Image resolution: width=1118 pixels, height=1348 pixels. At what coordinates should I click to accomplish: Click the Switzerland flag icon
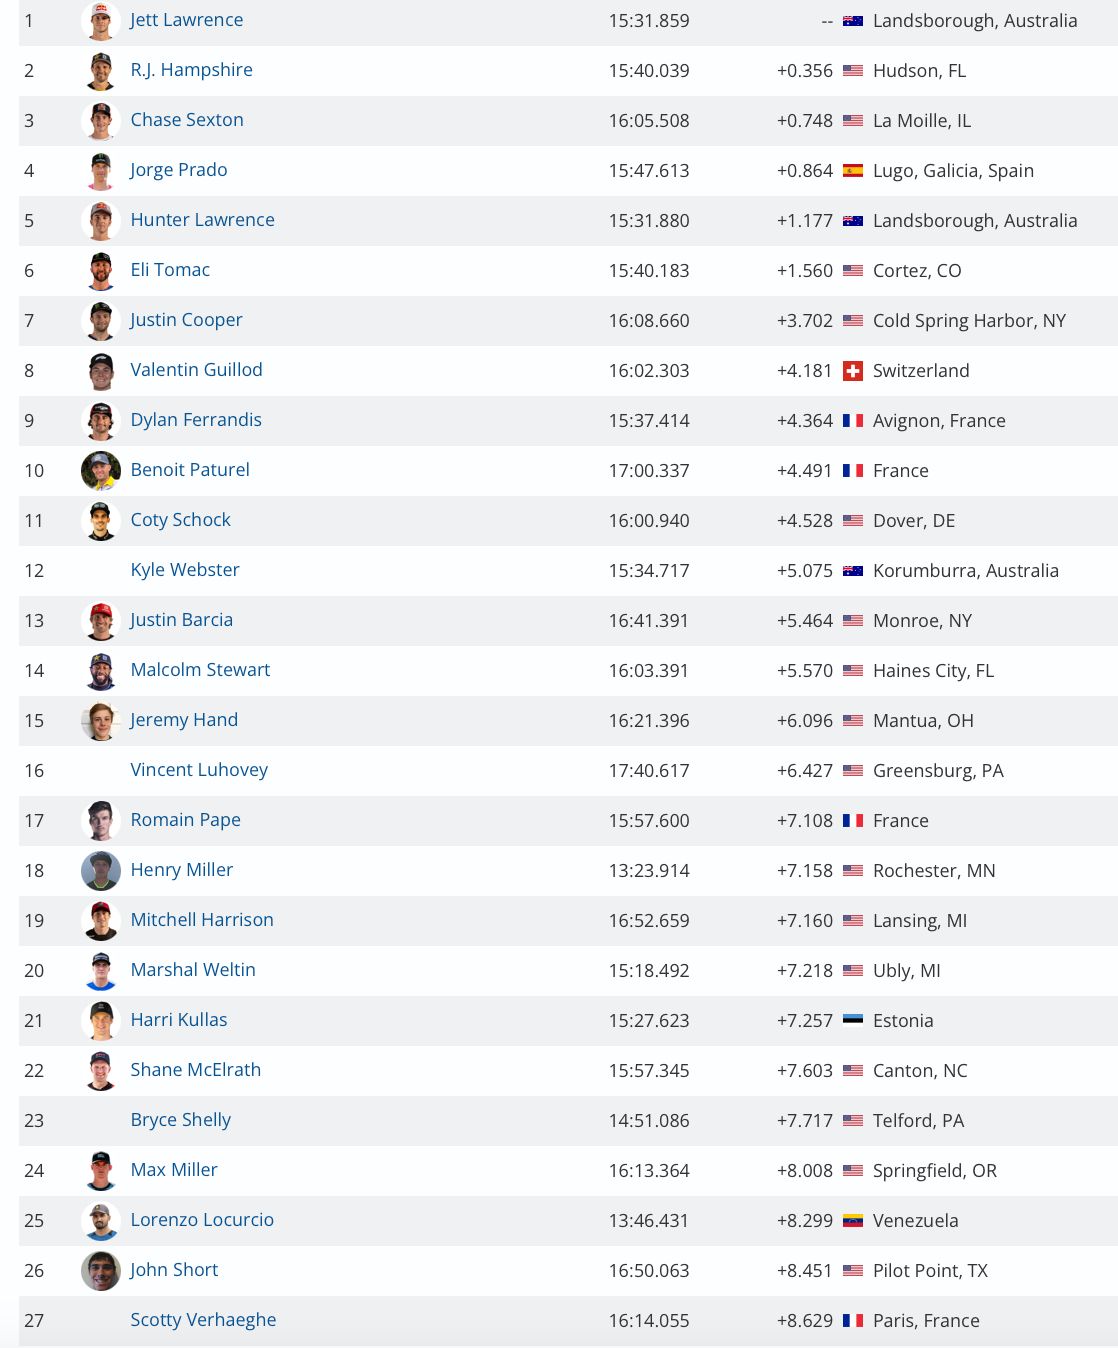853,371
